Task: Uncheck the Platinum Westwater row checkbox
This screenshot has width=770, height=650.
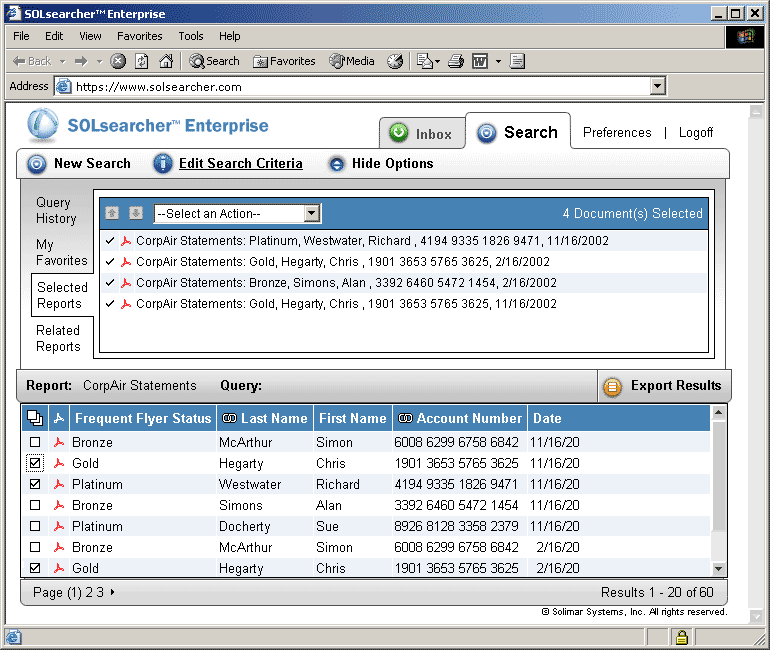Action: 35,484
